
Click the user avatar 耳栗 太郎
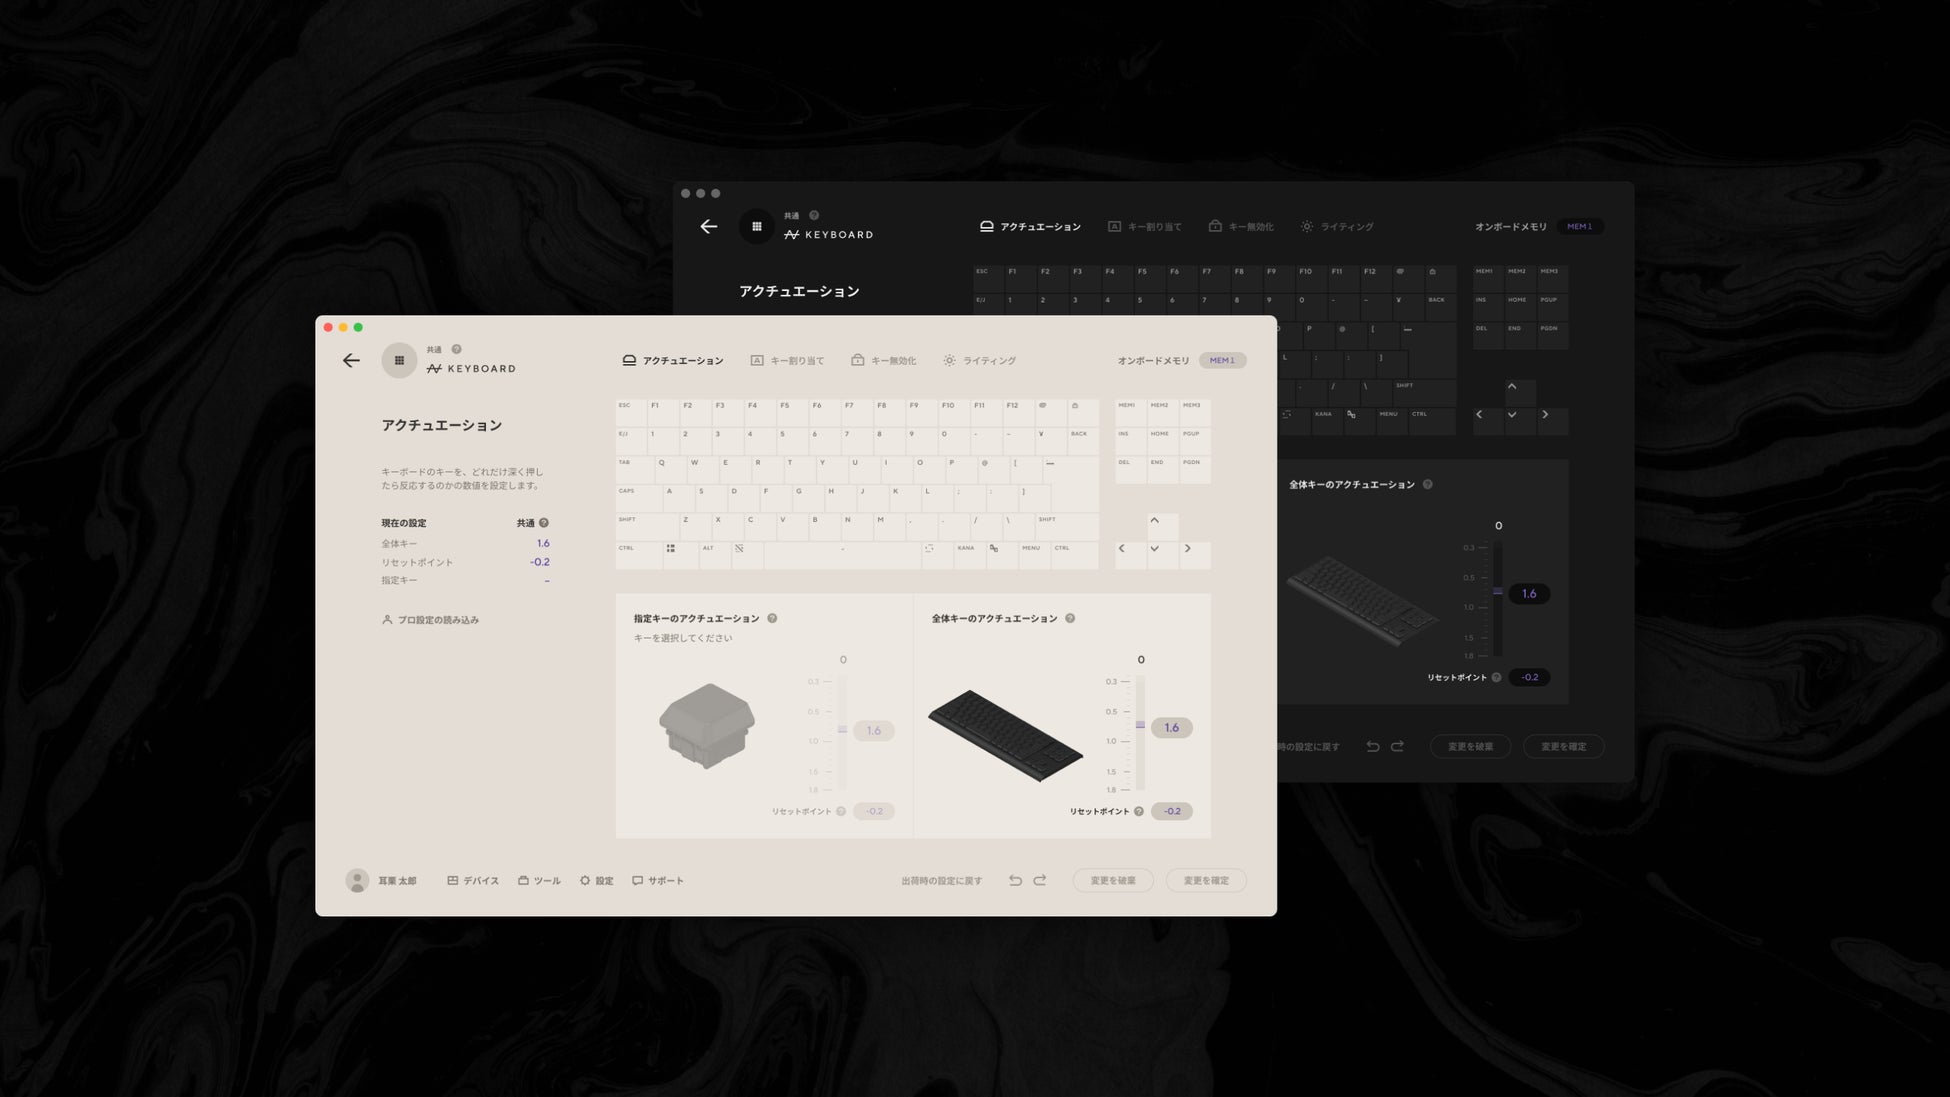(x=357, y=881)
